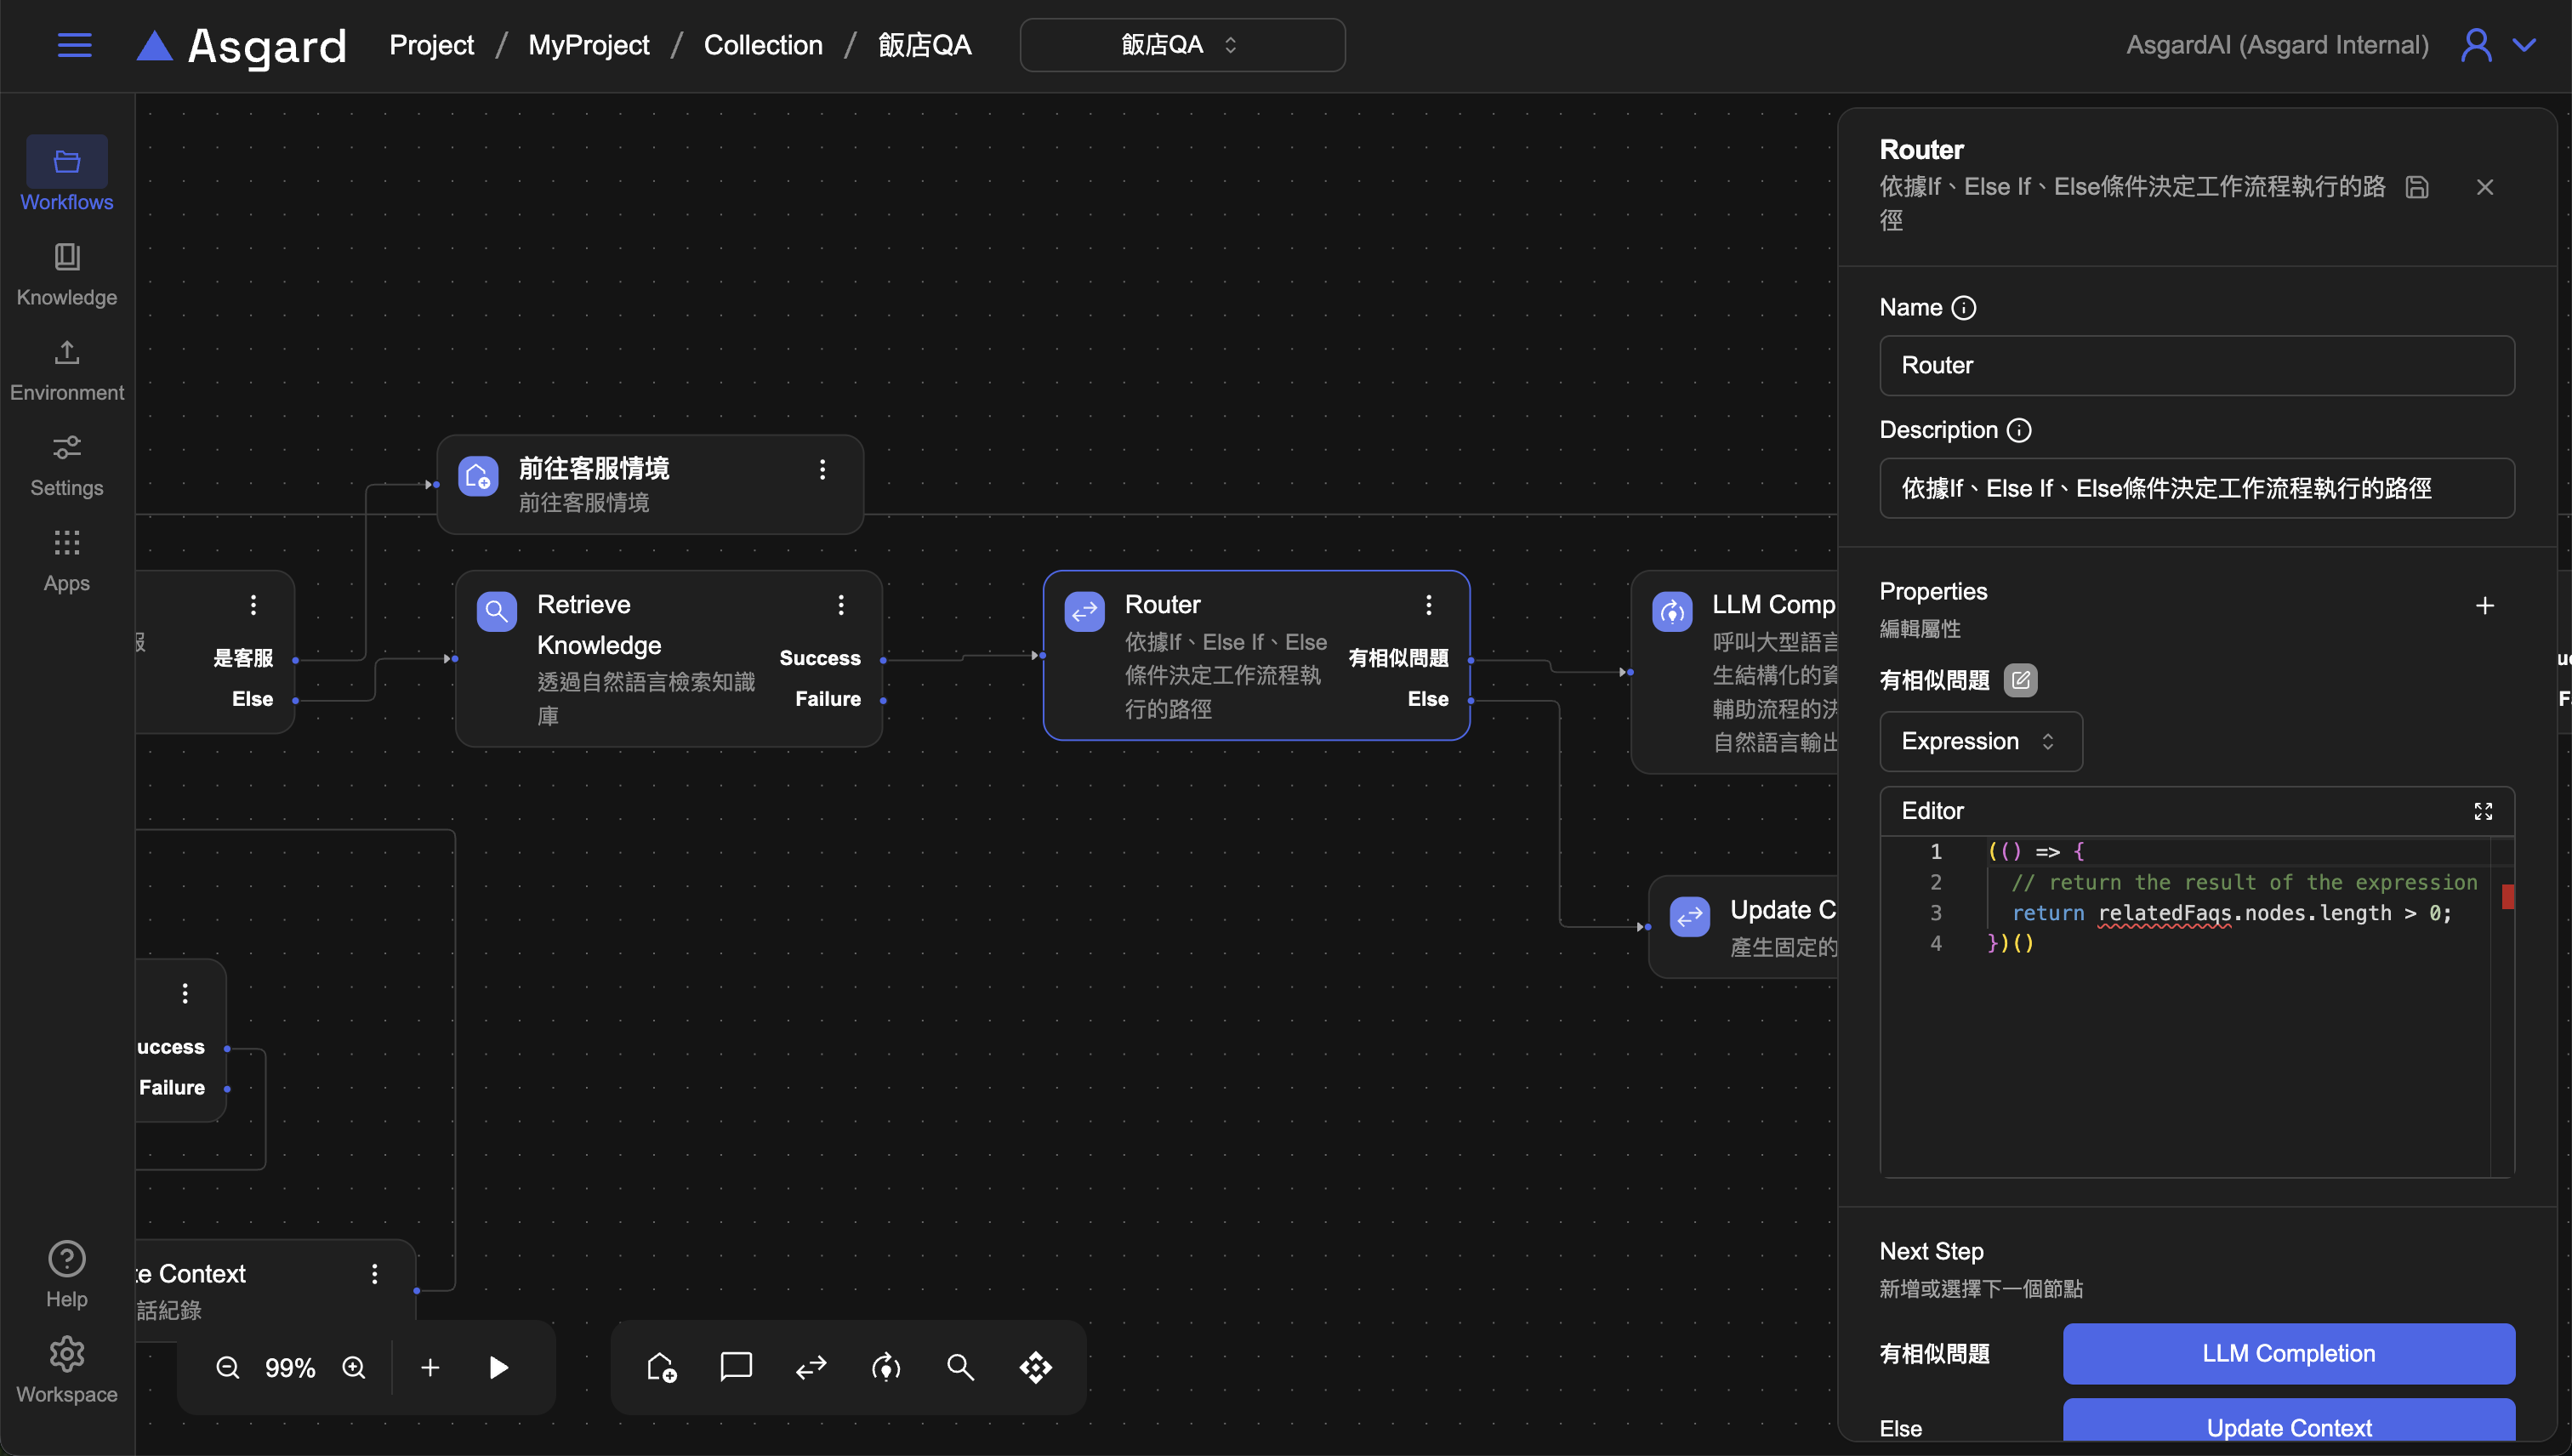Screen dimensions: 2572x1456
Task: Open the 飯店QA workflow selector dropdown
Action: tap(1182, 45)
